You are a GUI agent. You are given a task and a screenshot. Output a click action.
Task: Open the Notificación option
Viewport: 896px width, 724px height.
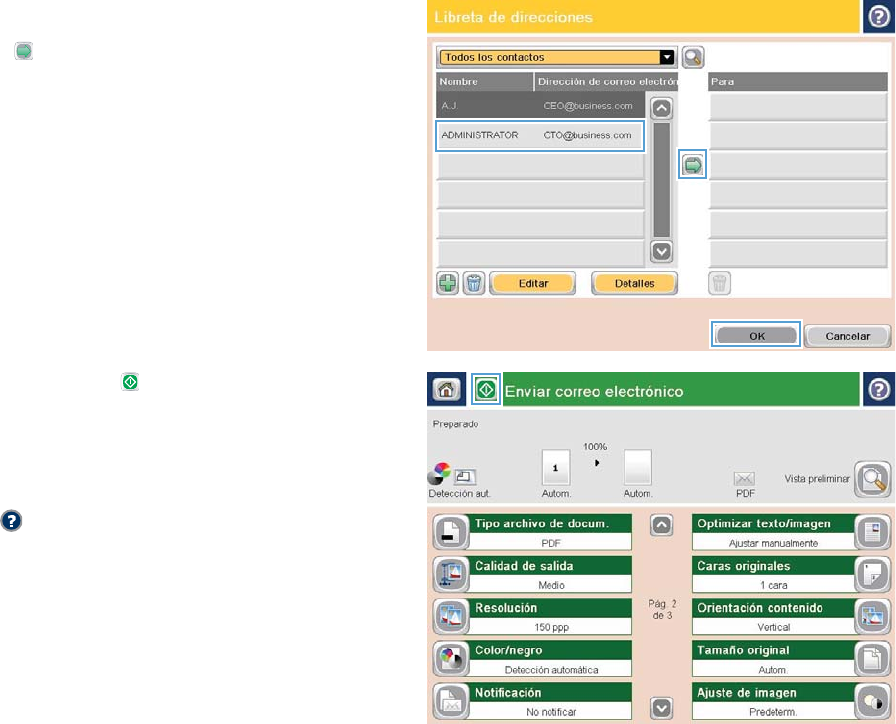pos(551,701)
